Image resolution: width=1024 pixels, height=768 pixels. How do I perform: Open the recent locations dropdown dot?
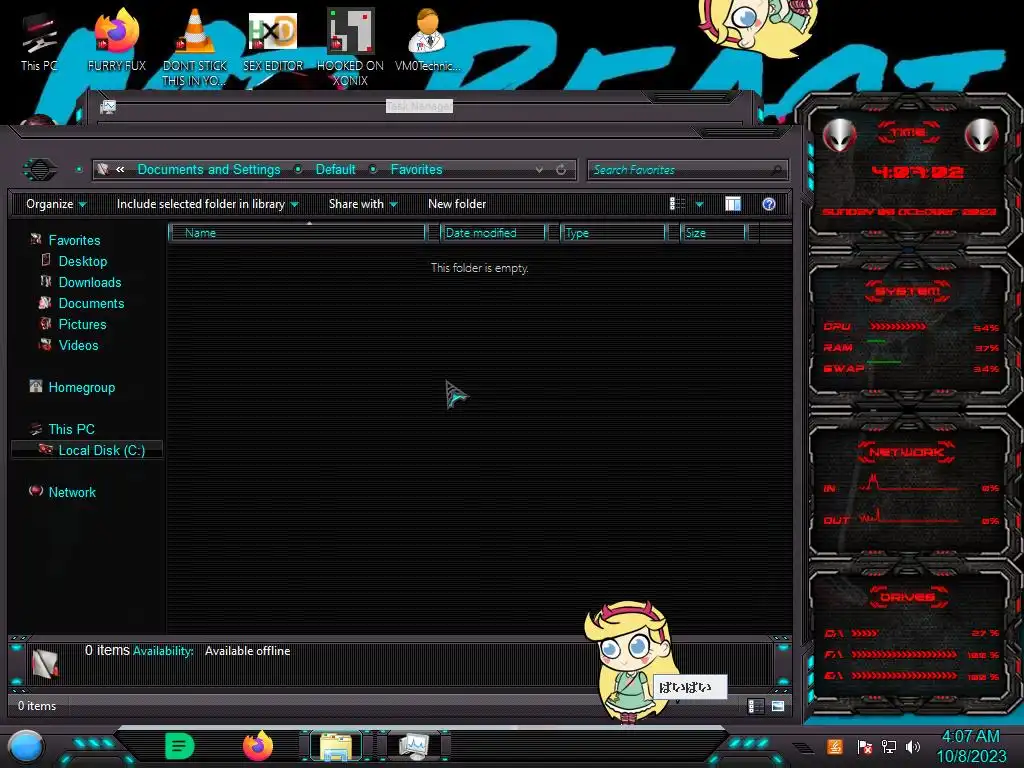(79, 170)
